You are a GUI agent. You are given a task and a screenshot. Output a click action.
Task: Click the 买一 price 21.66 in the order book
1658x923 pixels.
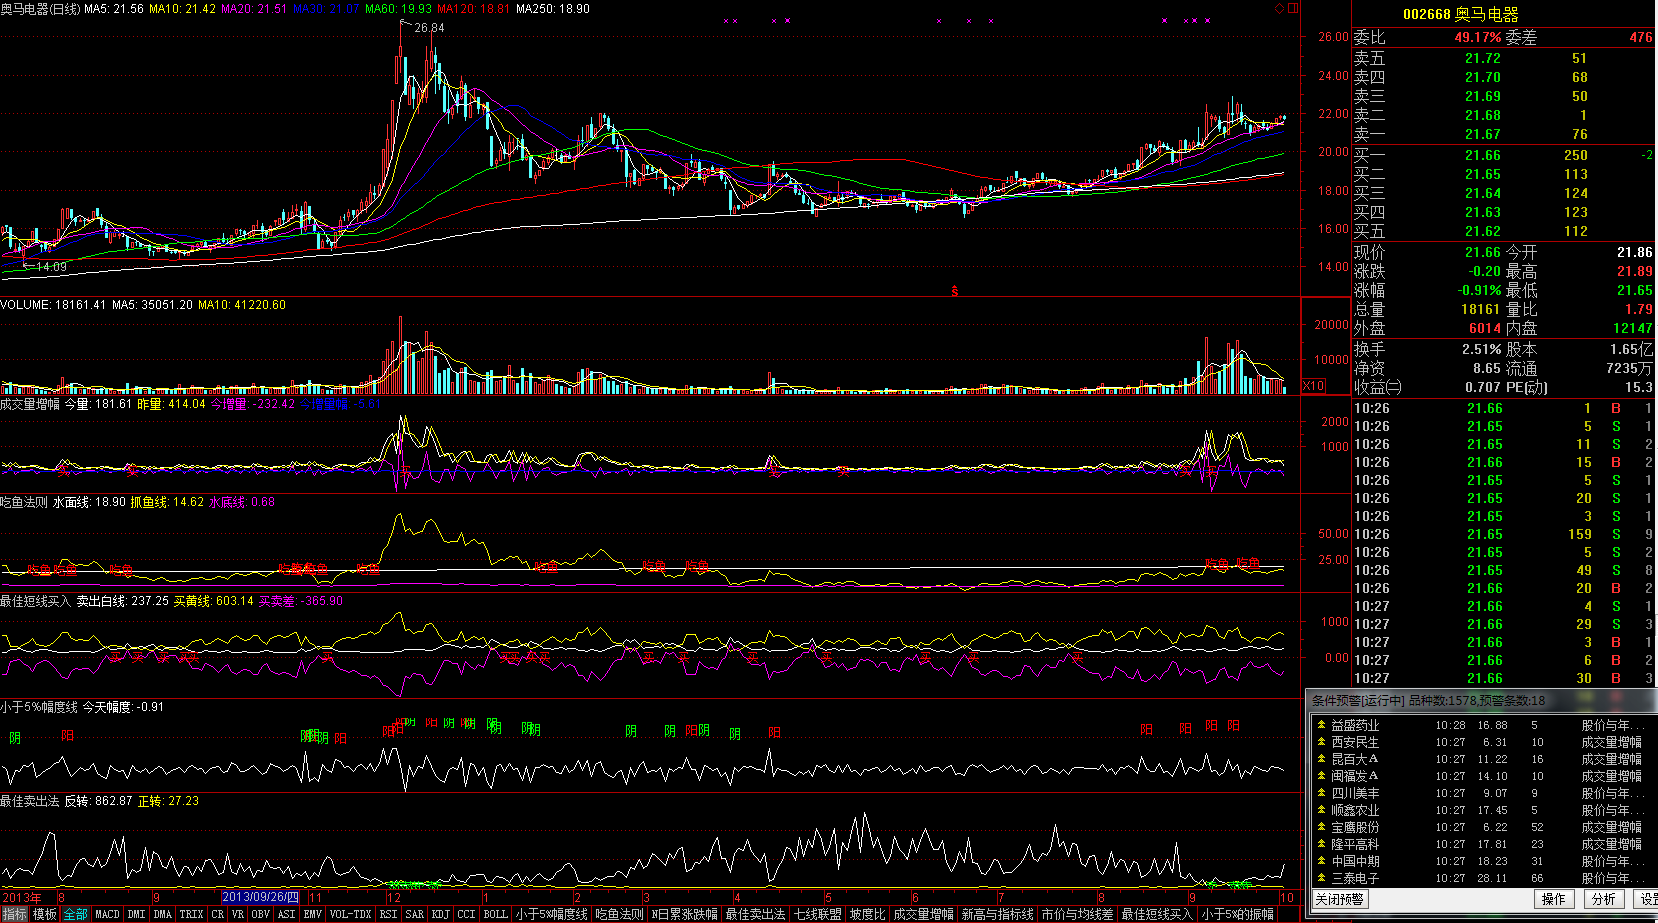pyautogui.click(x=1482, y=155)
